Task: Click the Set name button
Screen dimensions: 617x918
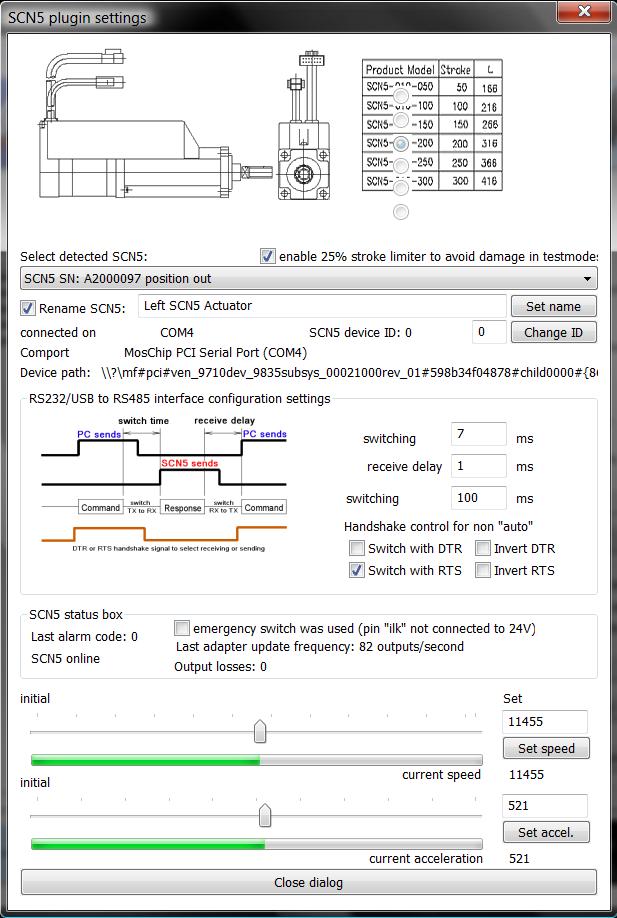Action: (553, 306)
